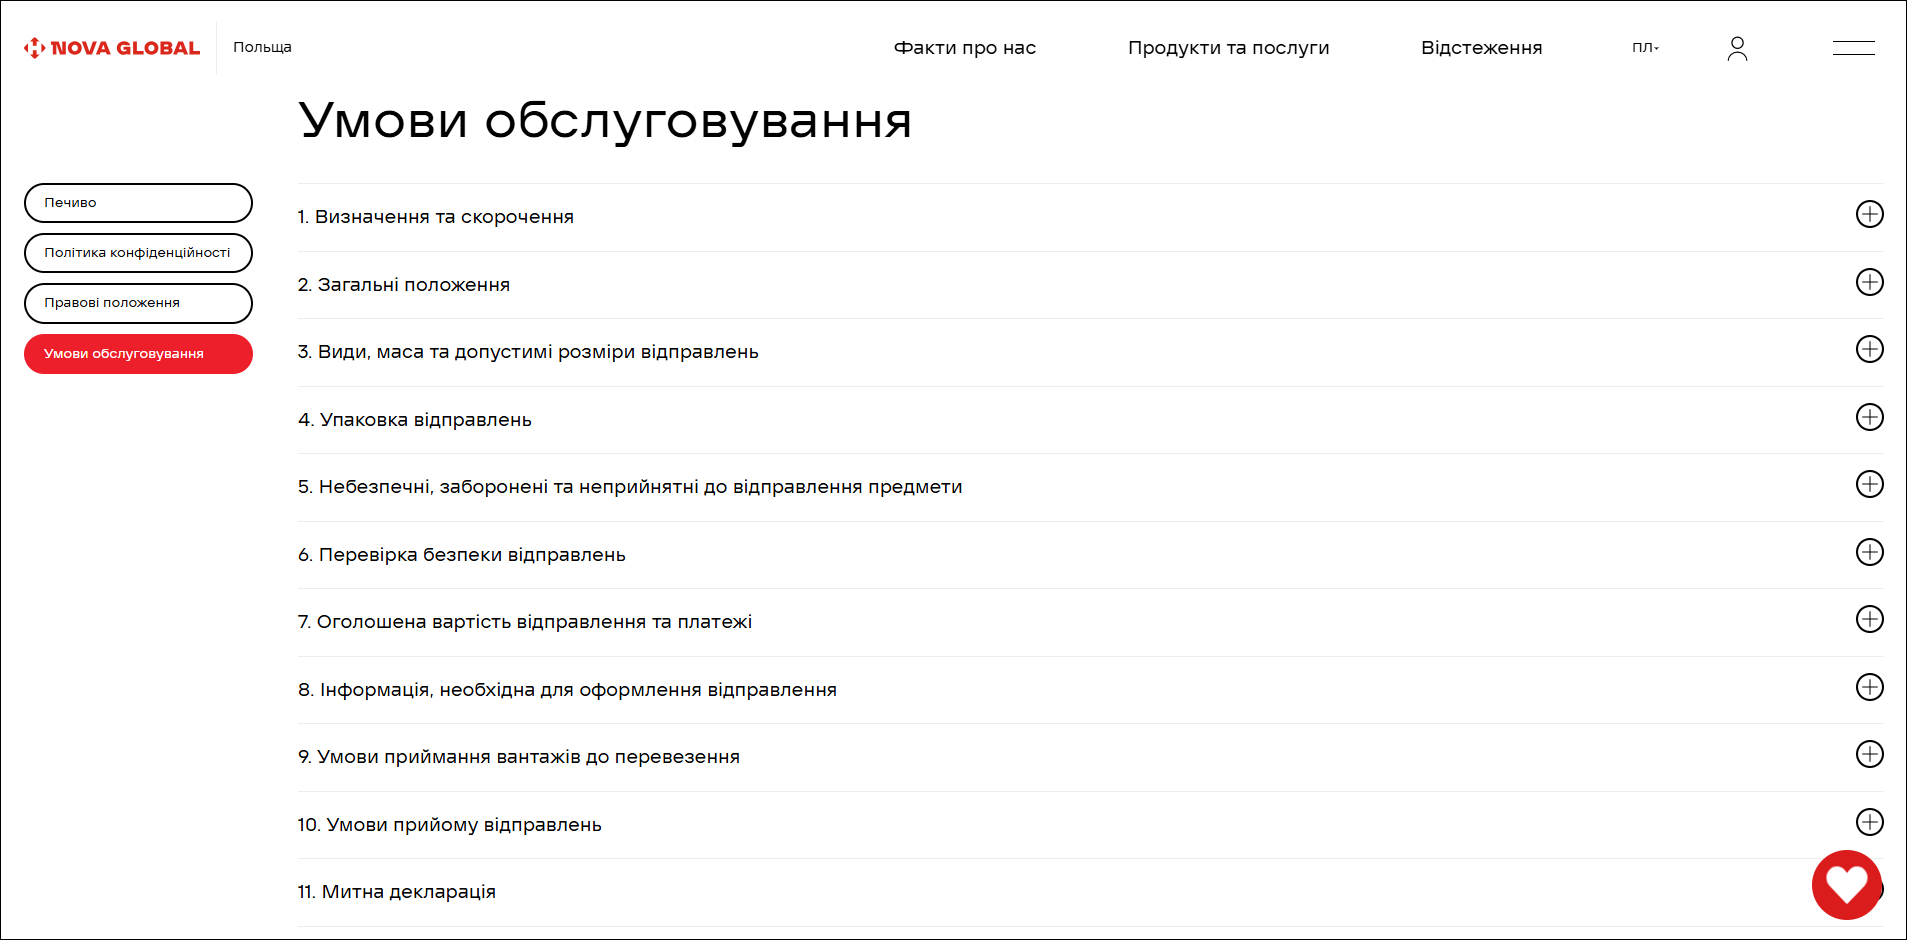Open the ПЛ language dropdown
This screenshot has height=940, width=1907.
click(x=1645, y=48)
